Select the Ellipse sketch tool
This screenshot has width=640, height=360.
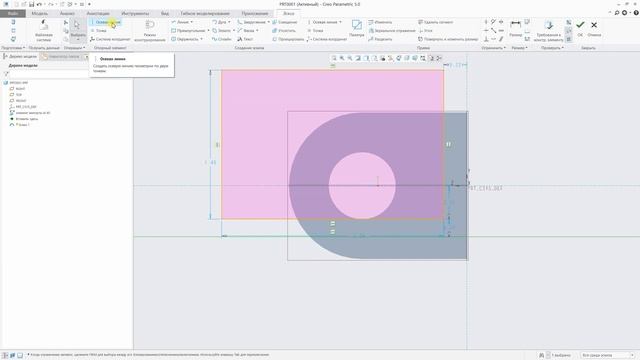[221, 31]
